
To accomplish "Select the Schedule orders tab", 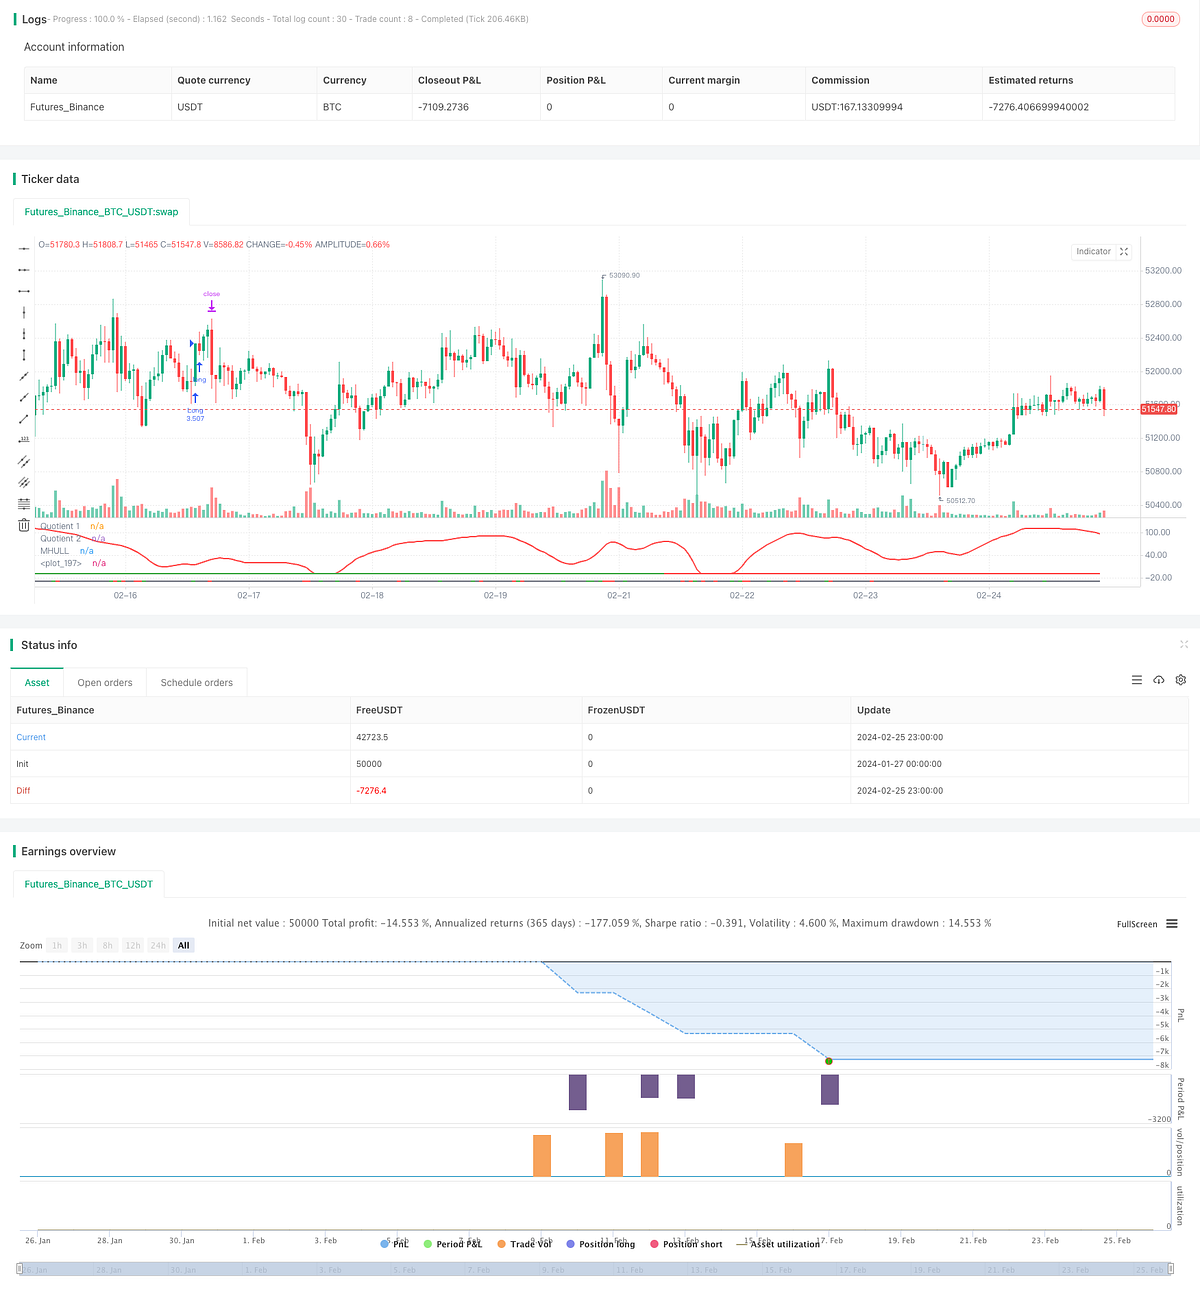I will 196,682.
